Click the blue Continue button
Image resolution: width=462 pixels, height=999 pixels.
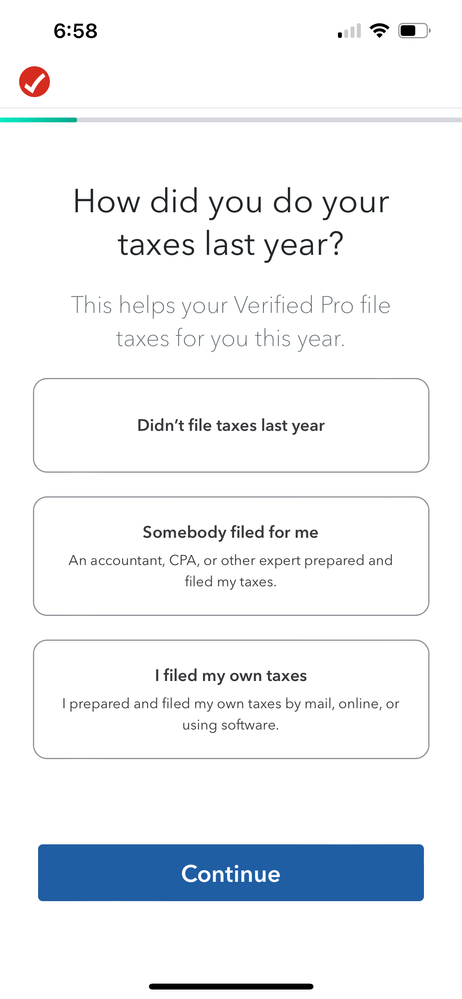click(x=231, y=872)
